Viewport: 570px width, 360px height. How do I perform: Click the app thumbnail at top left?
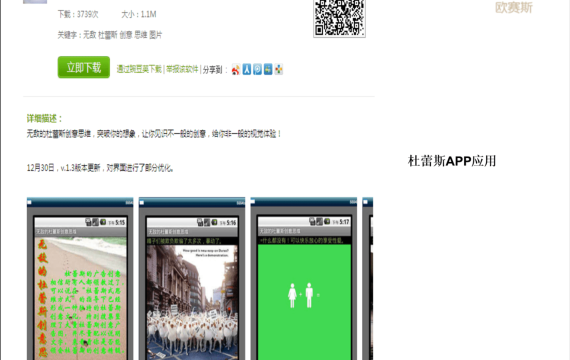35,2
